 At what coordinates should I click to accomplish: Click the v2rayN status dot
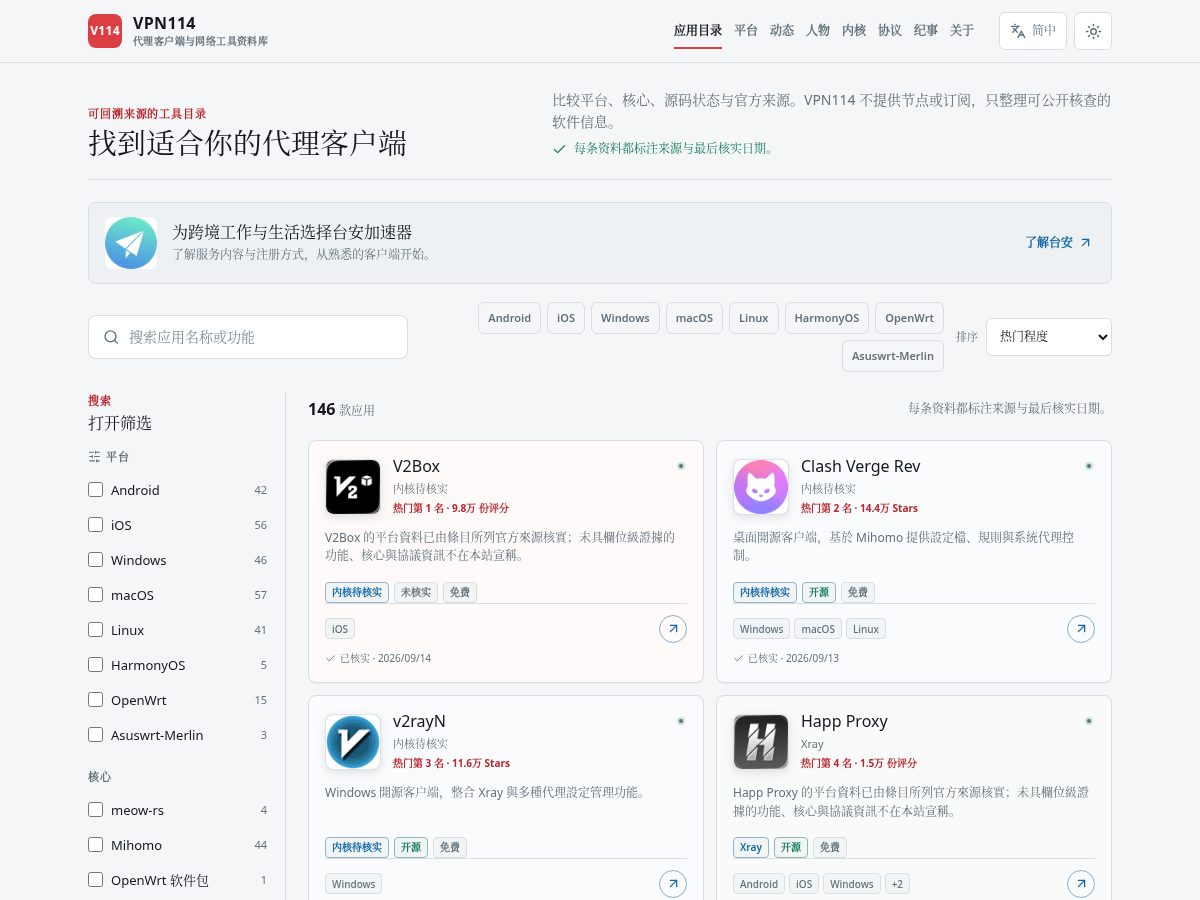681,721
